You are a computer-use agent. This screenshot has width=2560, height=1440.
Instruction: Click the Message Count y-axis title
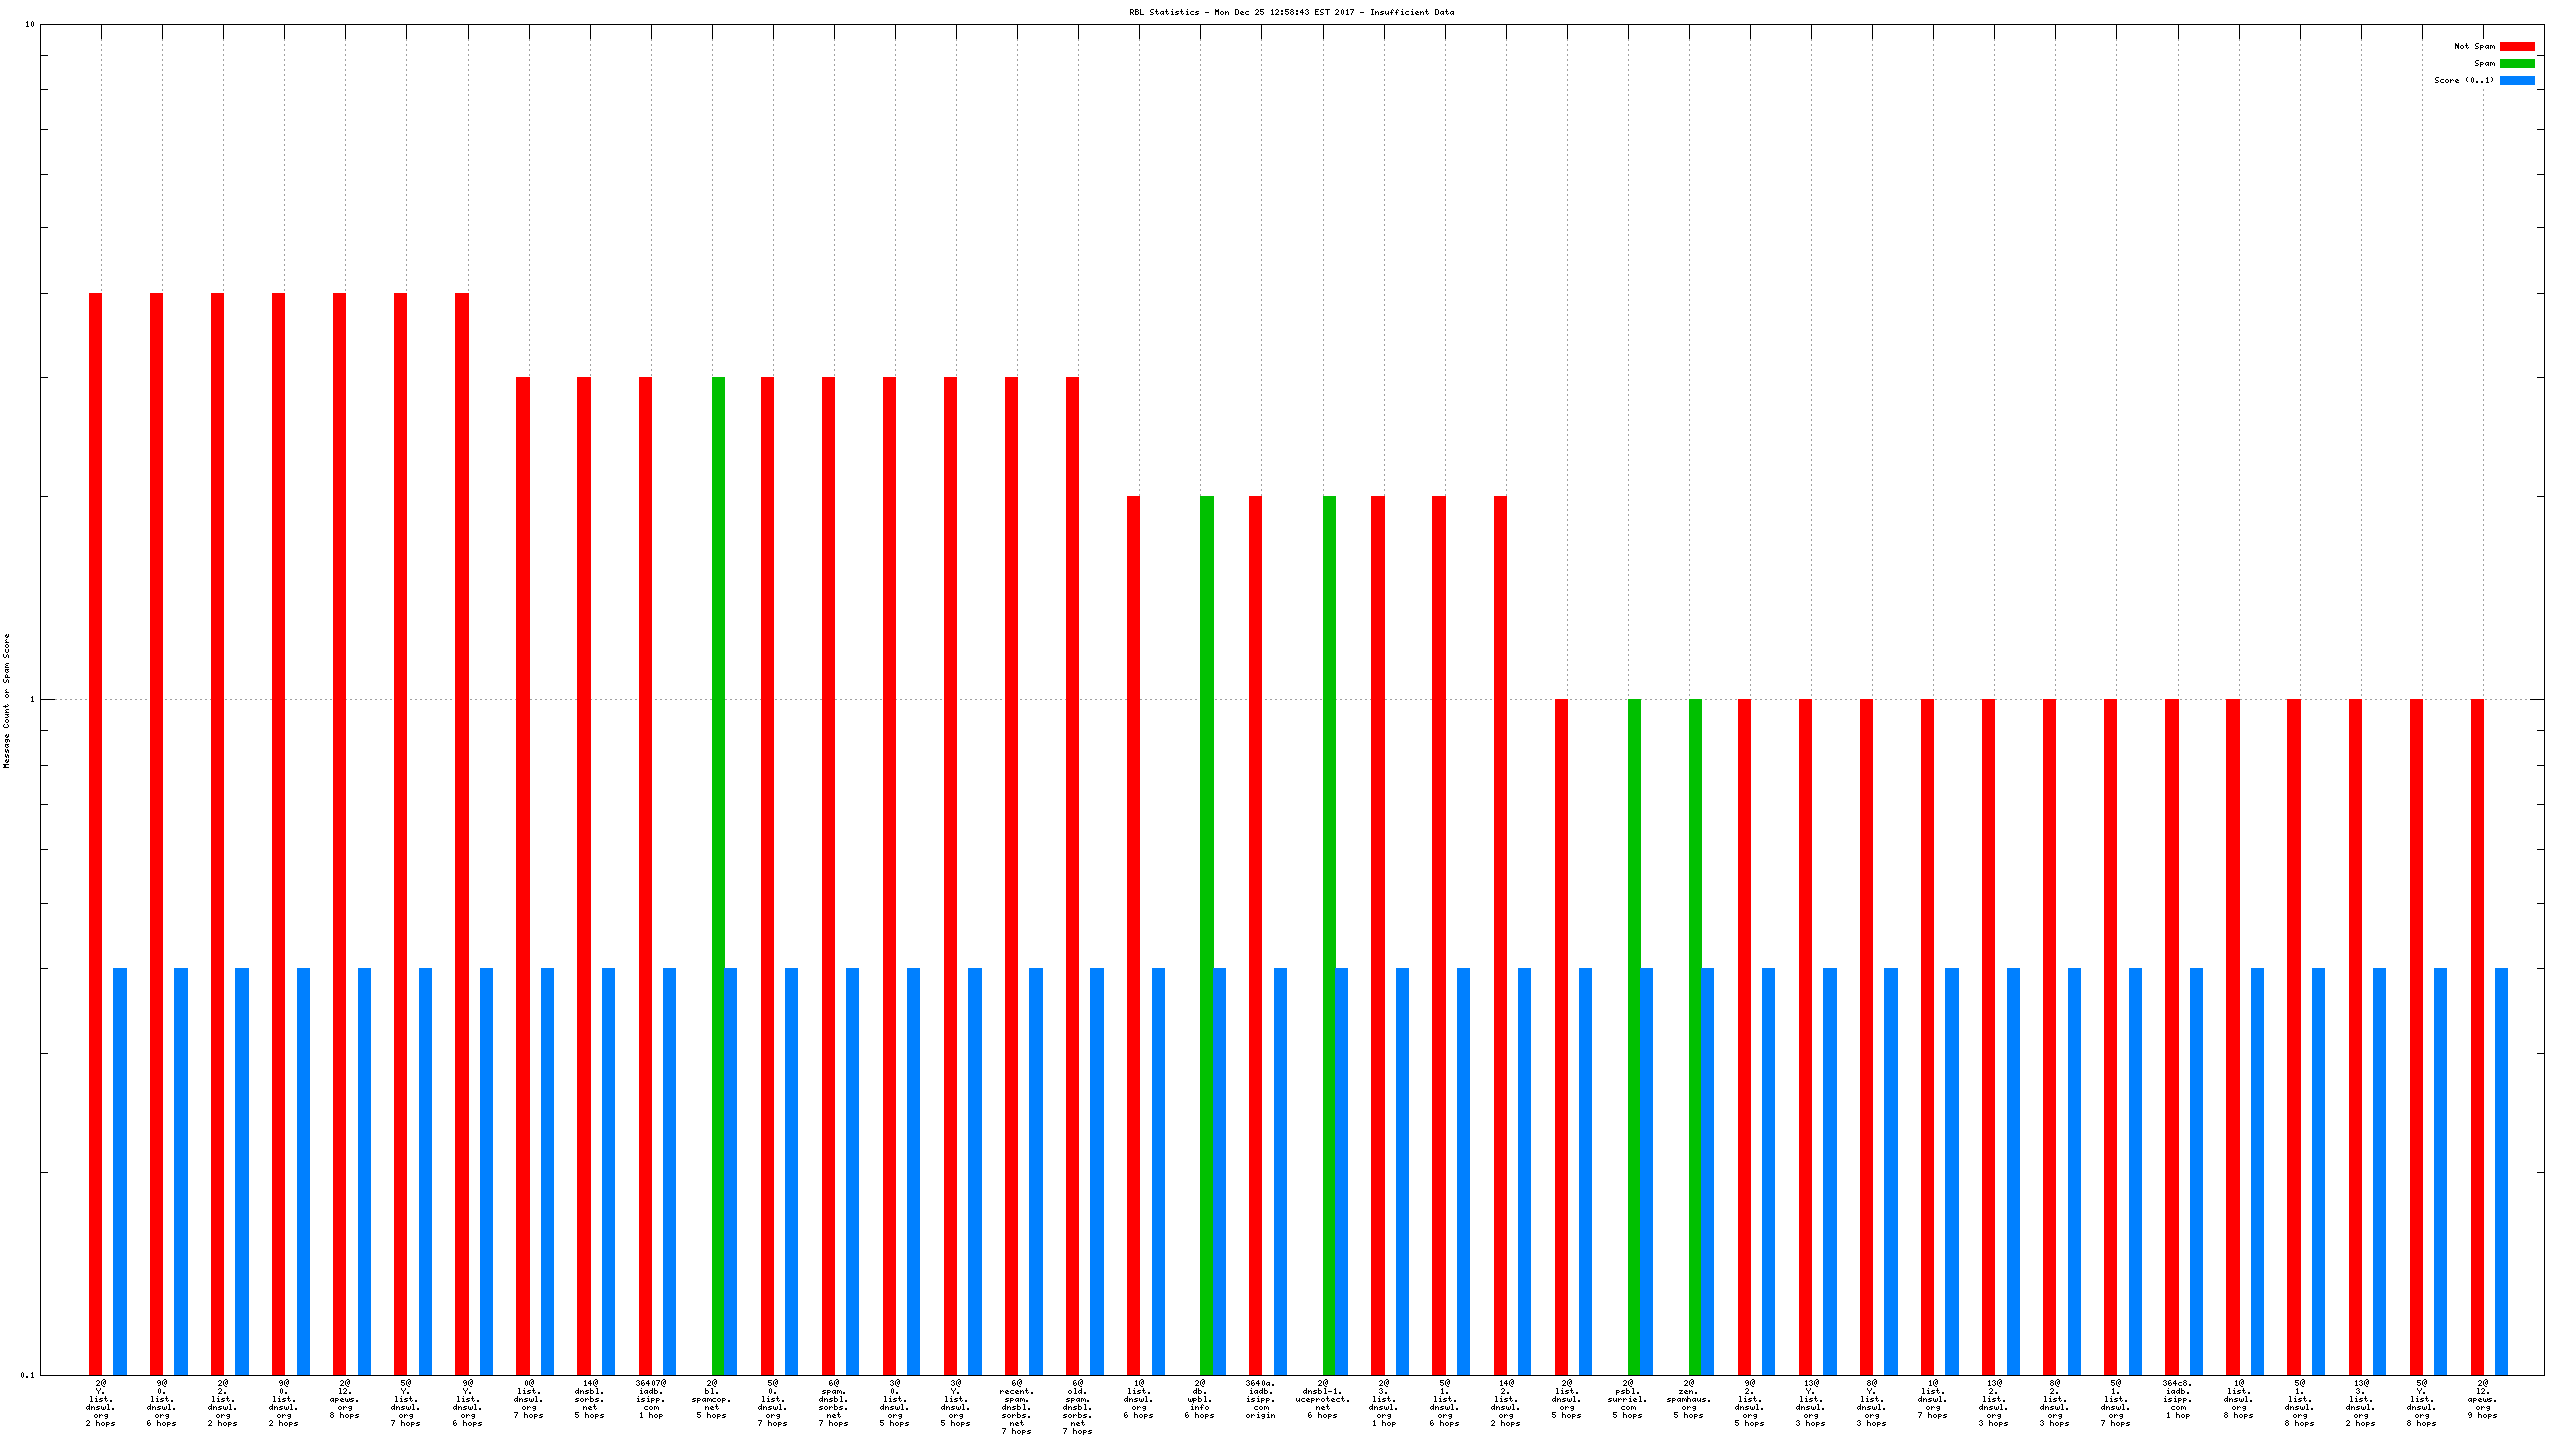pyautogui.click(x=6, y=700)
